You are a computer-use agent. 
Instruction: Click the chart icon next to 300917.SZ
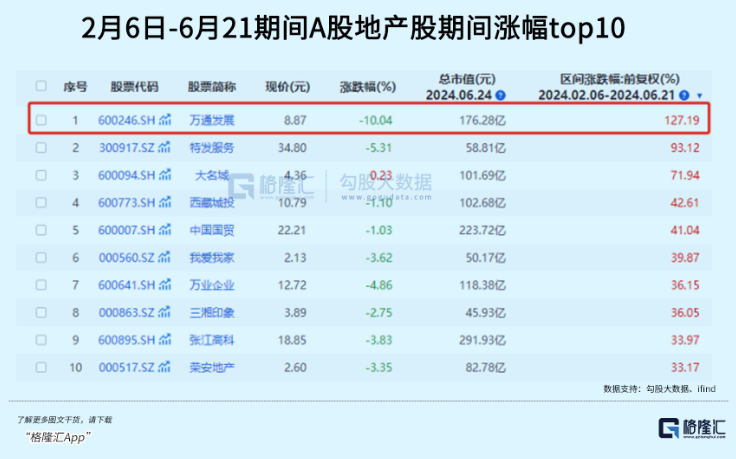coord(165,148)
